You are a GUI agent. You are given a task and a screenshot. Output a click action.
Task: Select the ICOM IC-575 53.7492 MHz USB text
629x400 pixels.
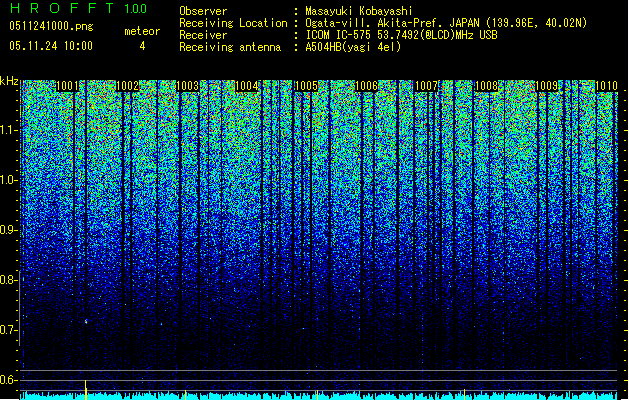click(x=401, y=35)
